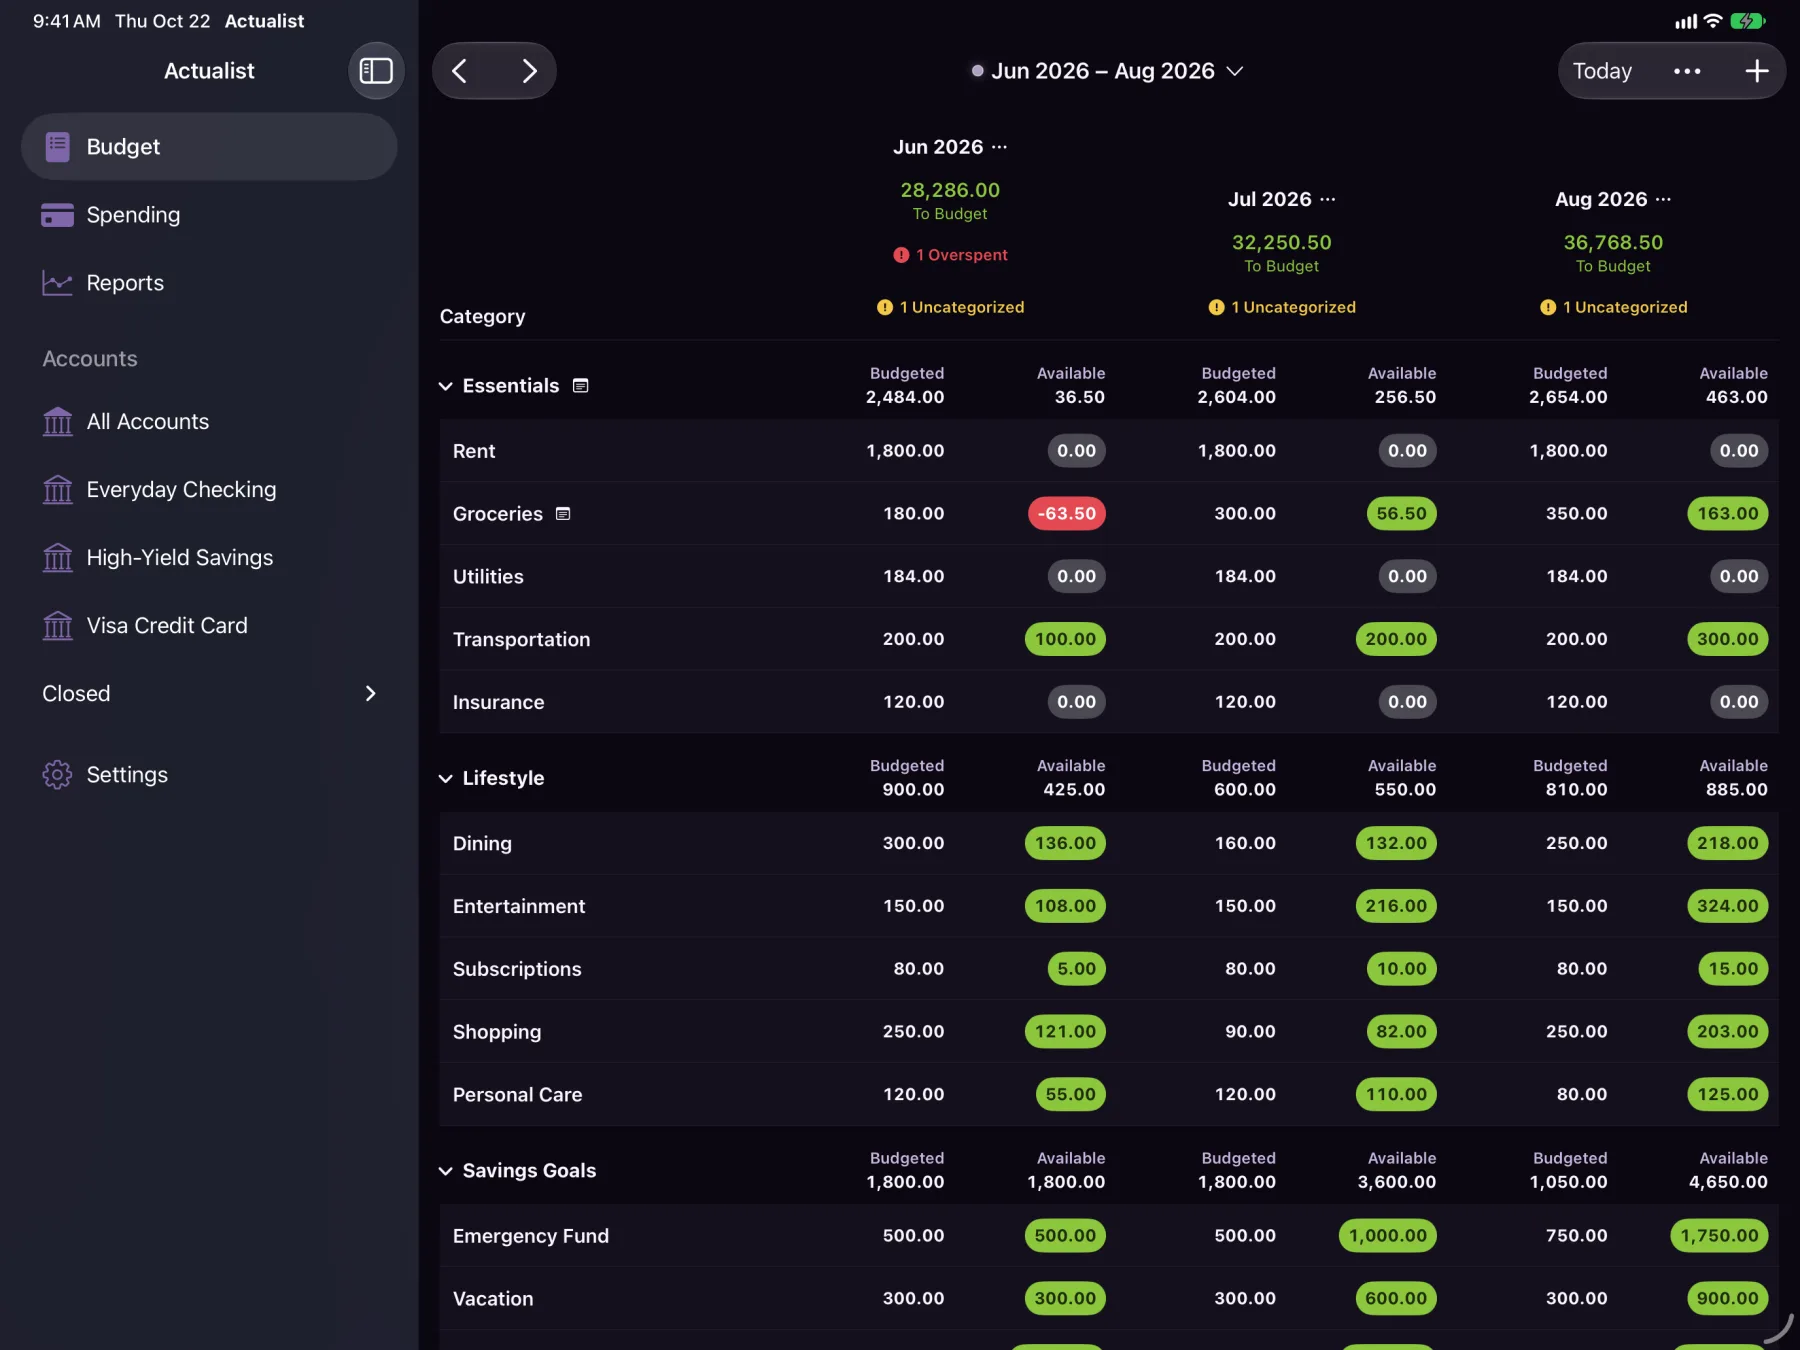The width and height of the screenshot is (1800, 1350).
Task: Open June To Budget amount 28,286.00
Action: [x=950, y=190]
